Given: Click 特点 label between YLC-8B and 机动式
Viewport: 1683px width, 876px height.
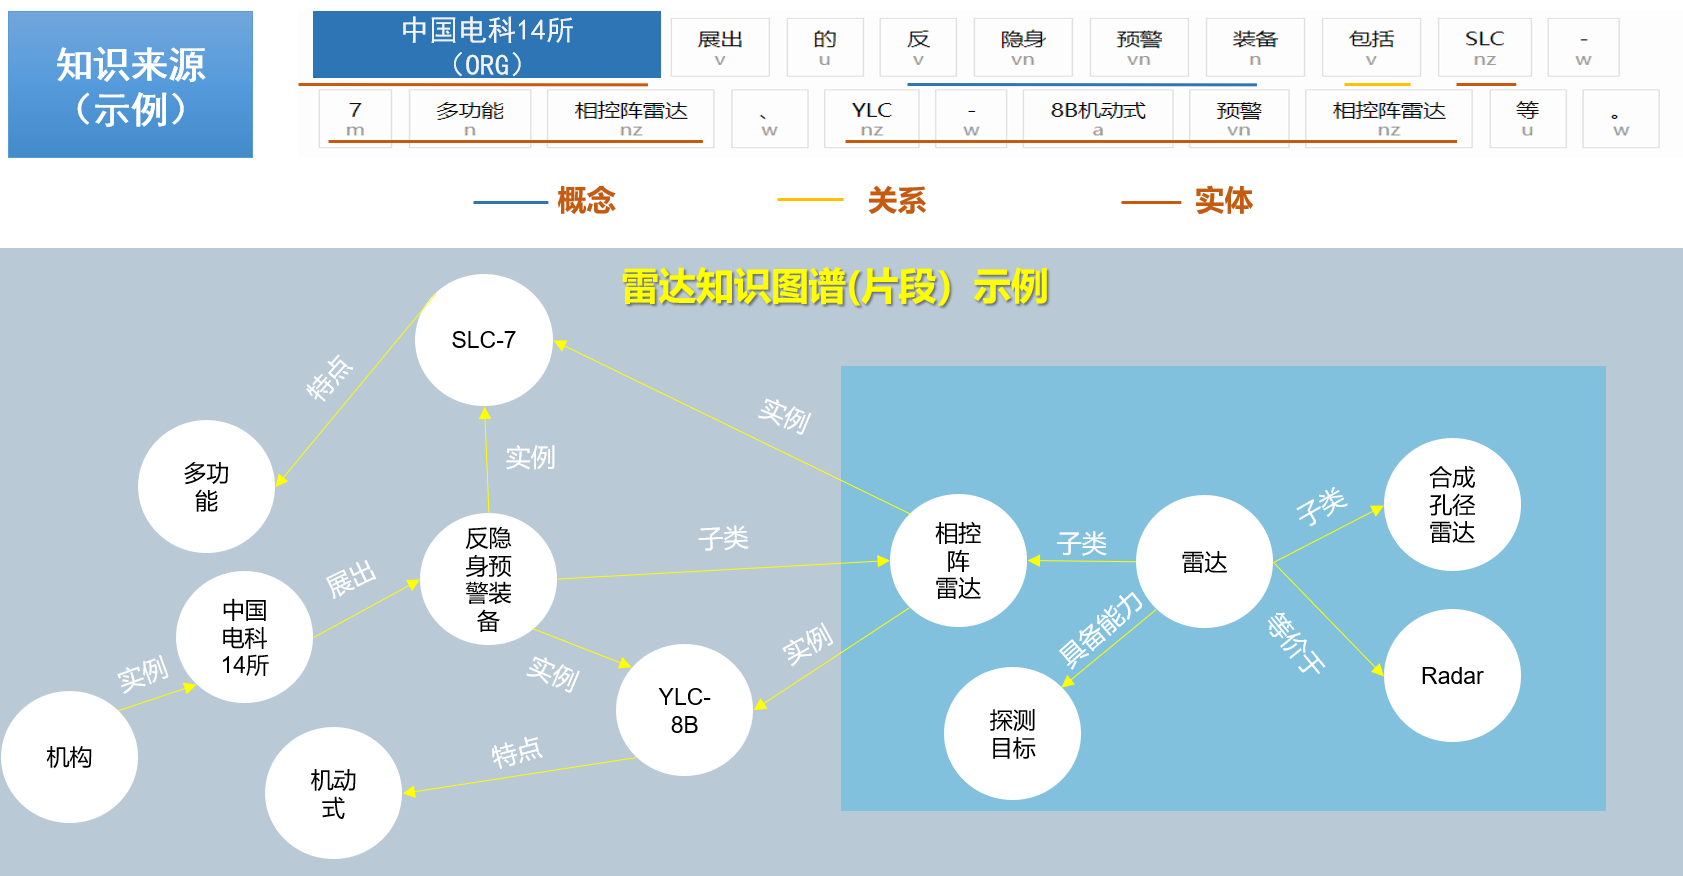Looking at the screenshot, I should click(516, 753).
